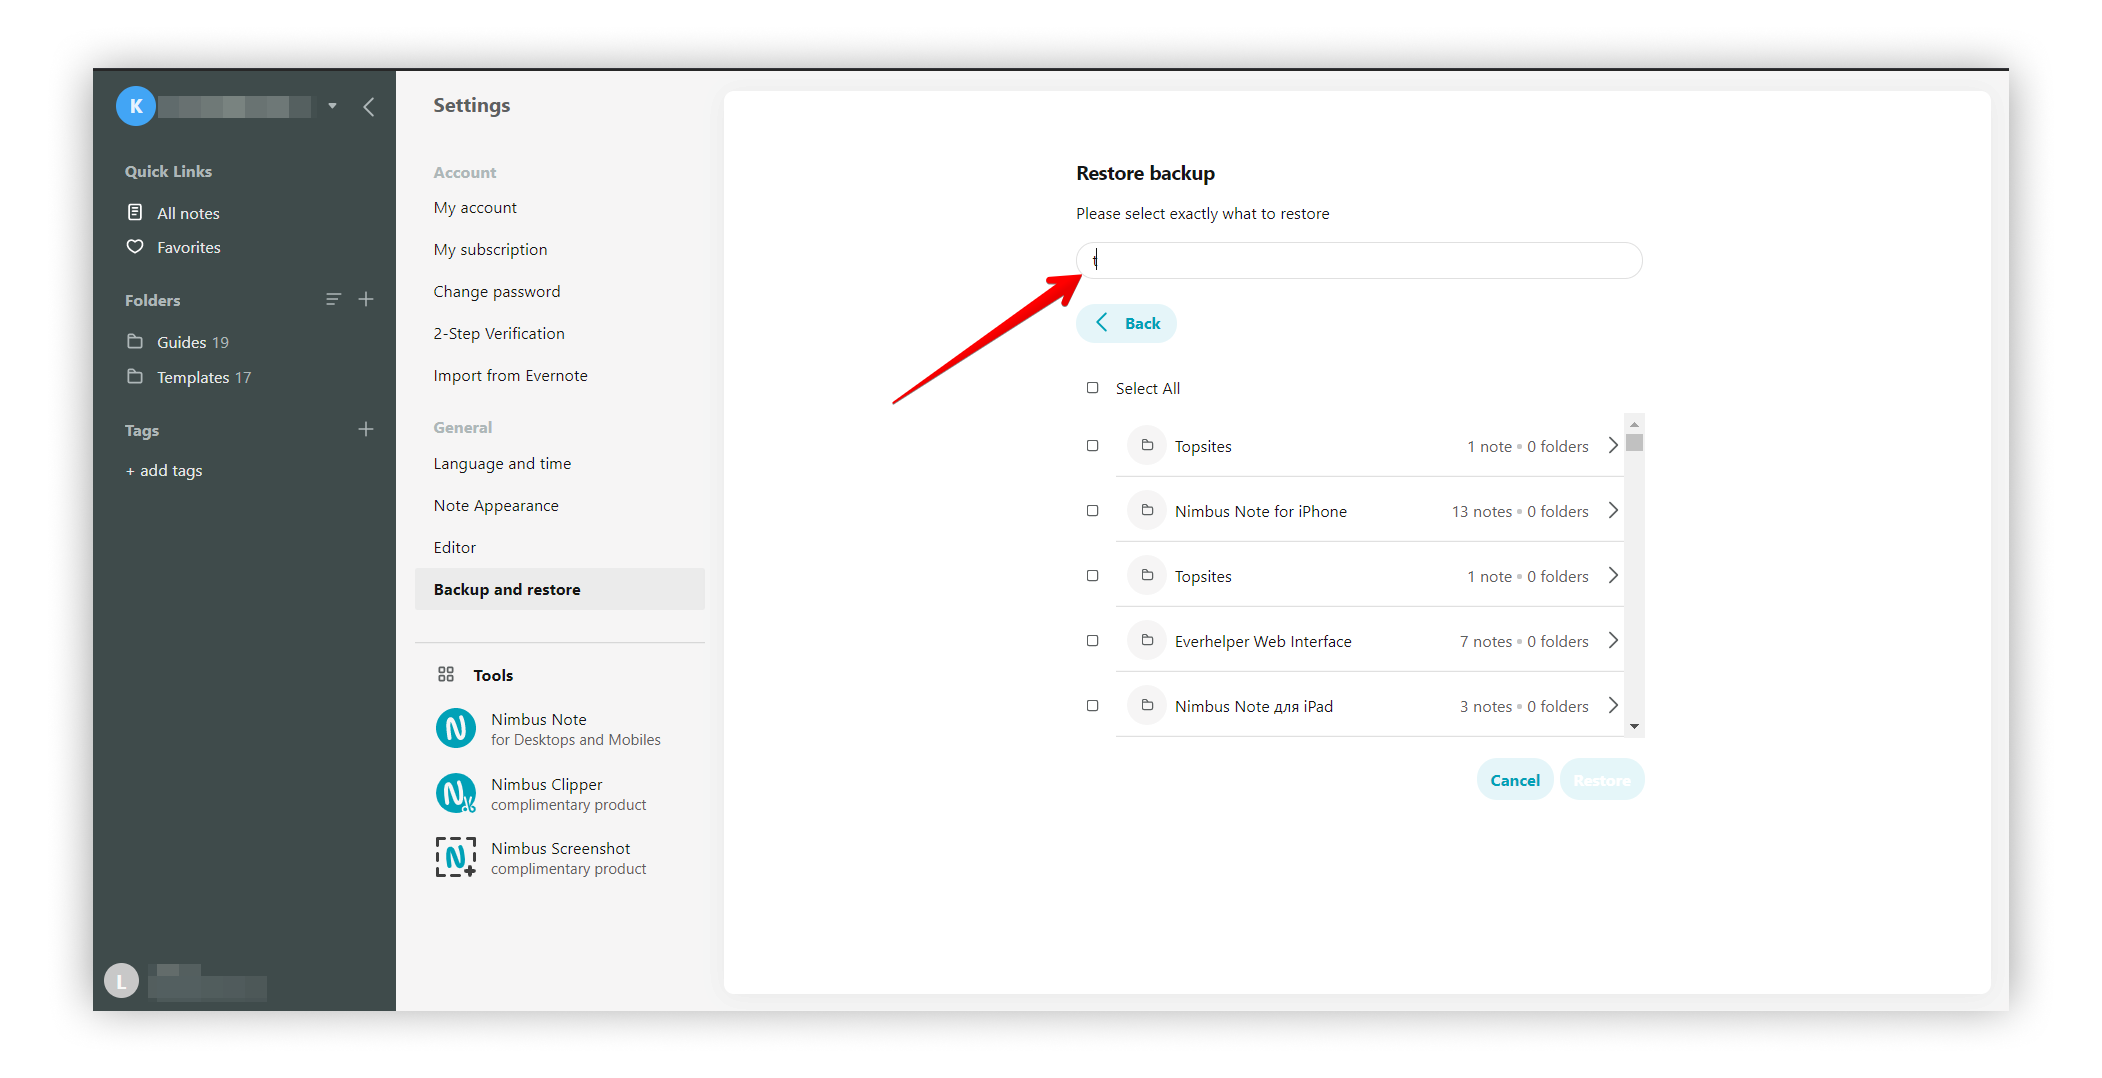
Task: Open All notes in Quick Links
Action: click(x=188, y=213)
